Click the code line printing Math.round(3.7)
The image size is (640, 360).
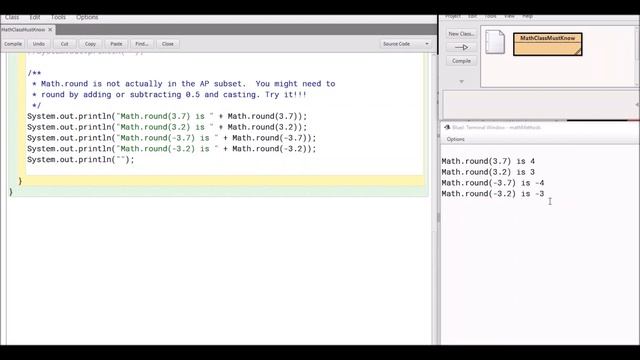pos(167,116)
